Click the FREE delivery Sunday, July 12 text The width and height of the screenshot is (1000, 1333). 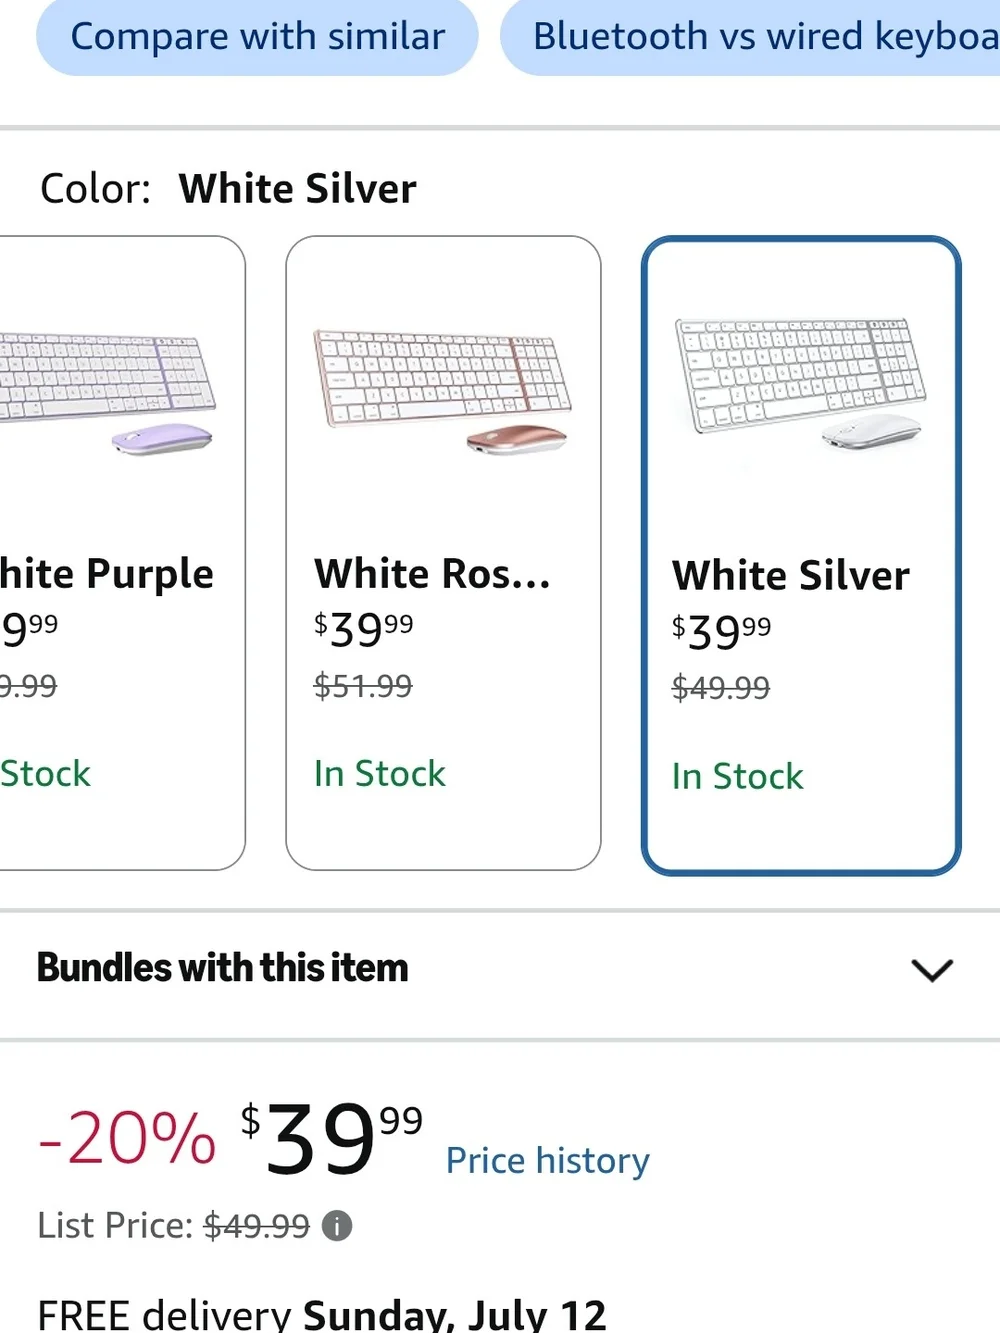click(322, 1314)
